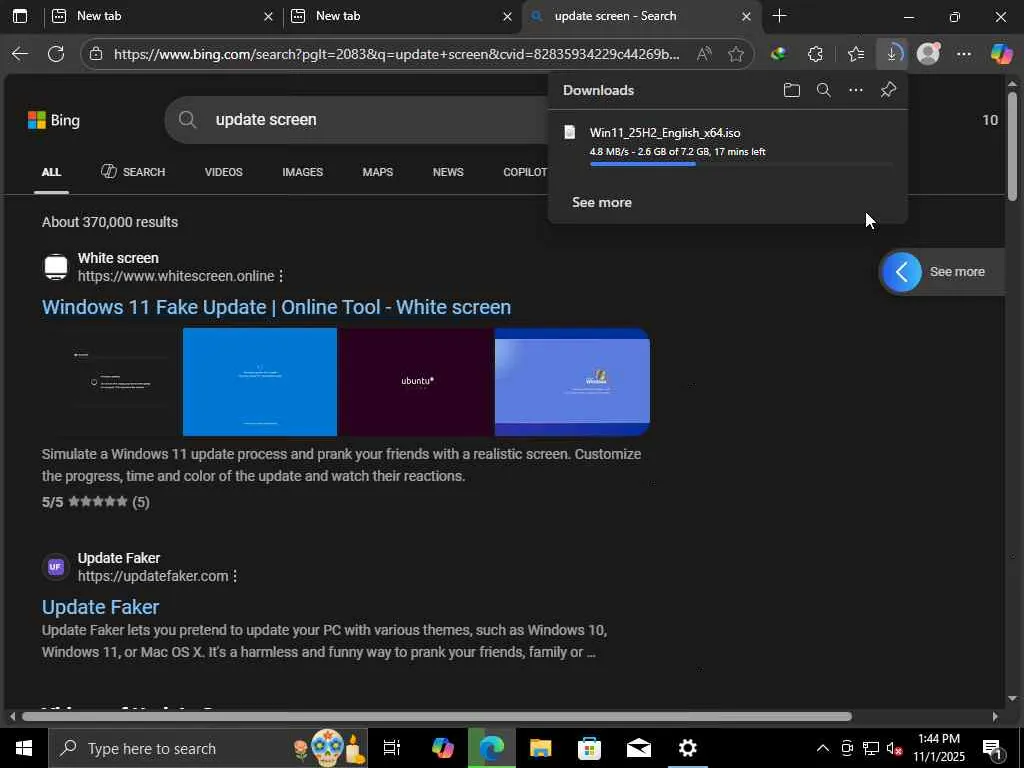Open the ubuntu thumbnail image

click(416, 382)
